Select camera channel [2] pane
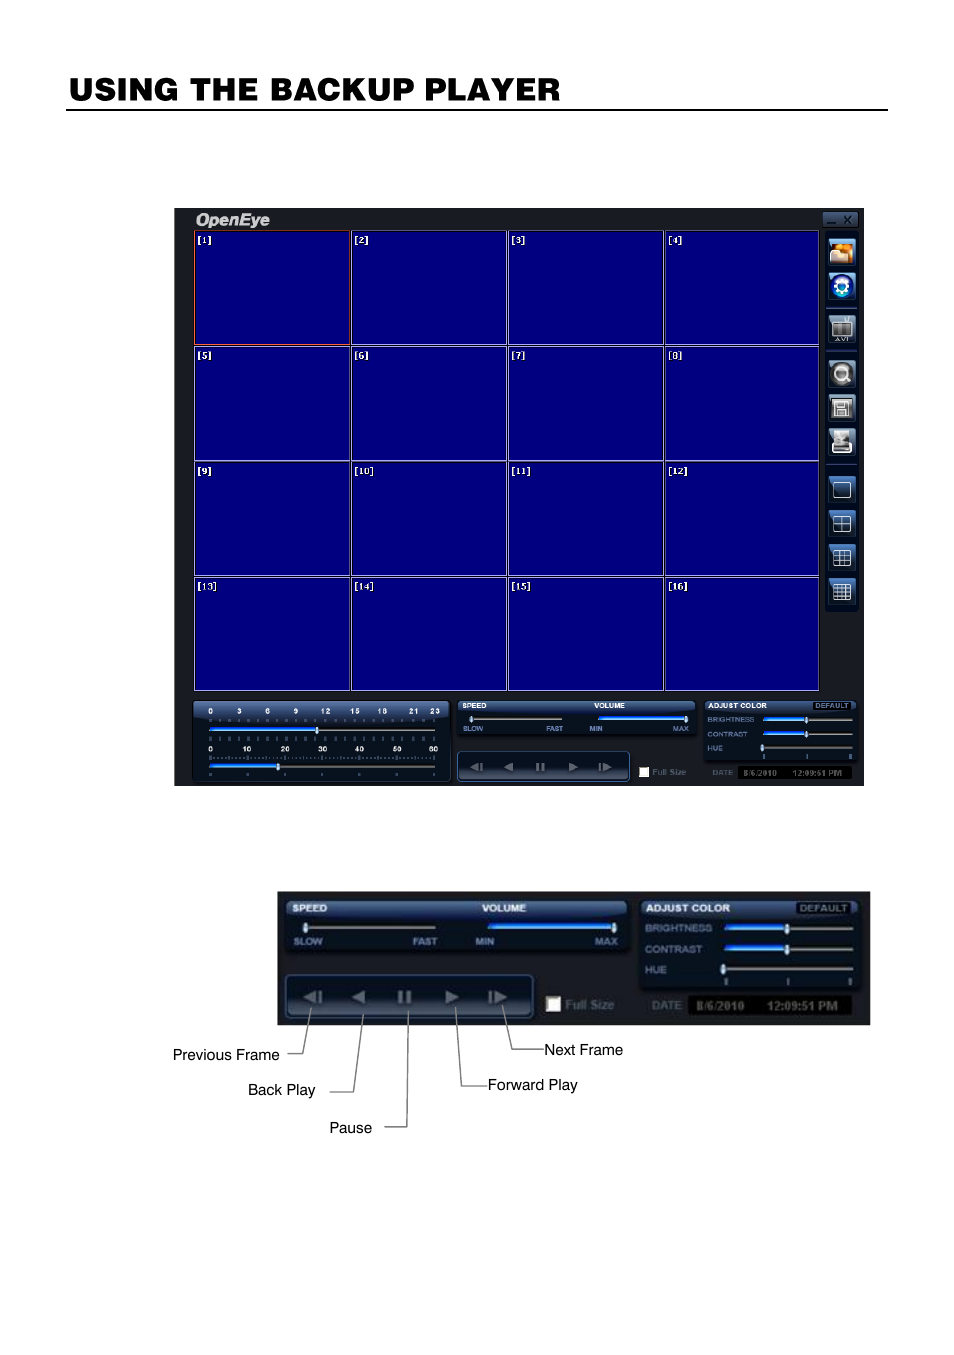Image resolution: width=954 pixels, height=1355 pixels. (x=429, y=288)
